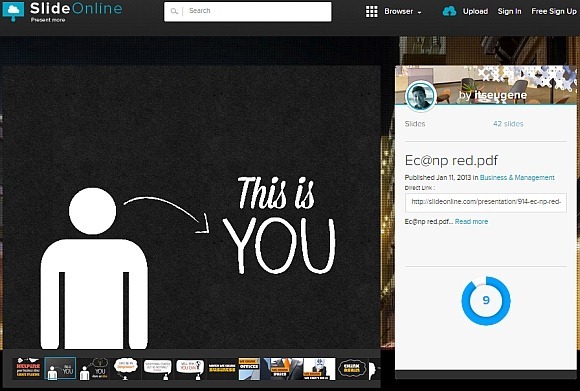The image size is (580, 391).
Task: Click the Upload cloud icon
Action: click(x=449, y=11)
